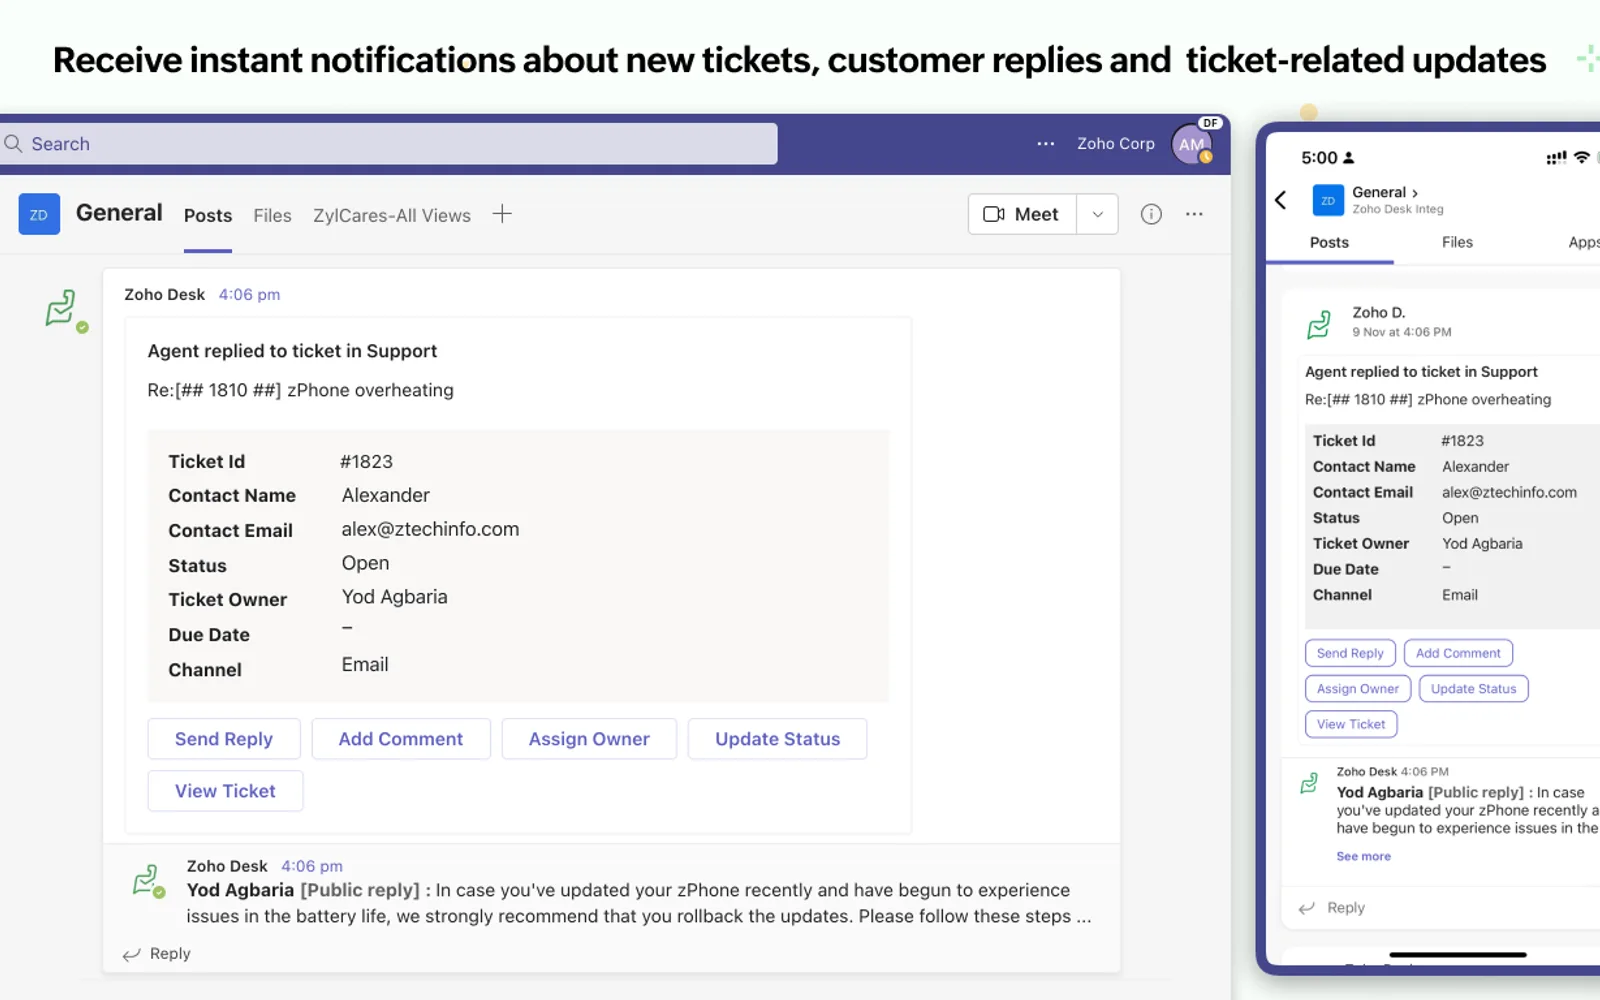Switch to the Files tab
This screenshot has width=1600, height=1000.
coord(272,216)
